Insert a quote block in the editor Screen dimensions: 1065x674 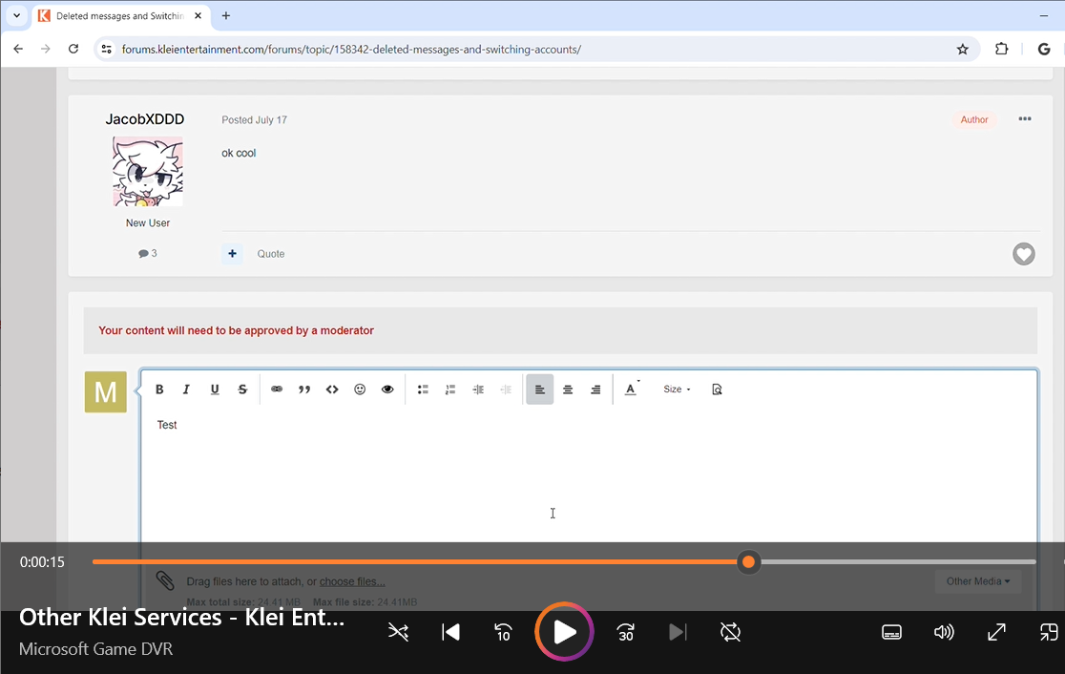(304, 390)
